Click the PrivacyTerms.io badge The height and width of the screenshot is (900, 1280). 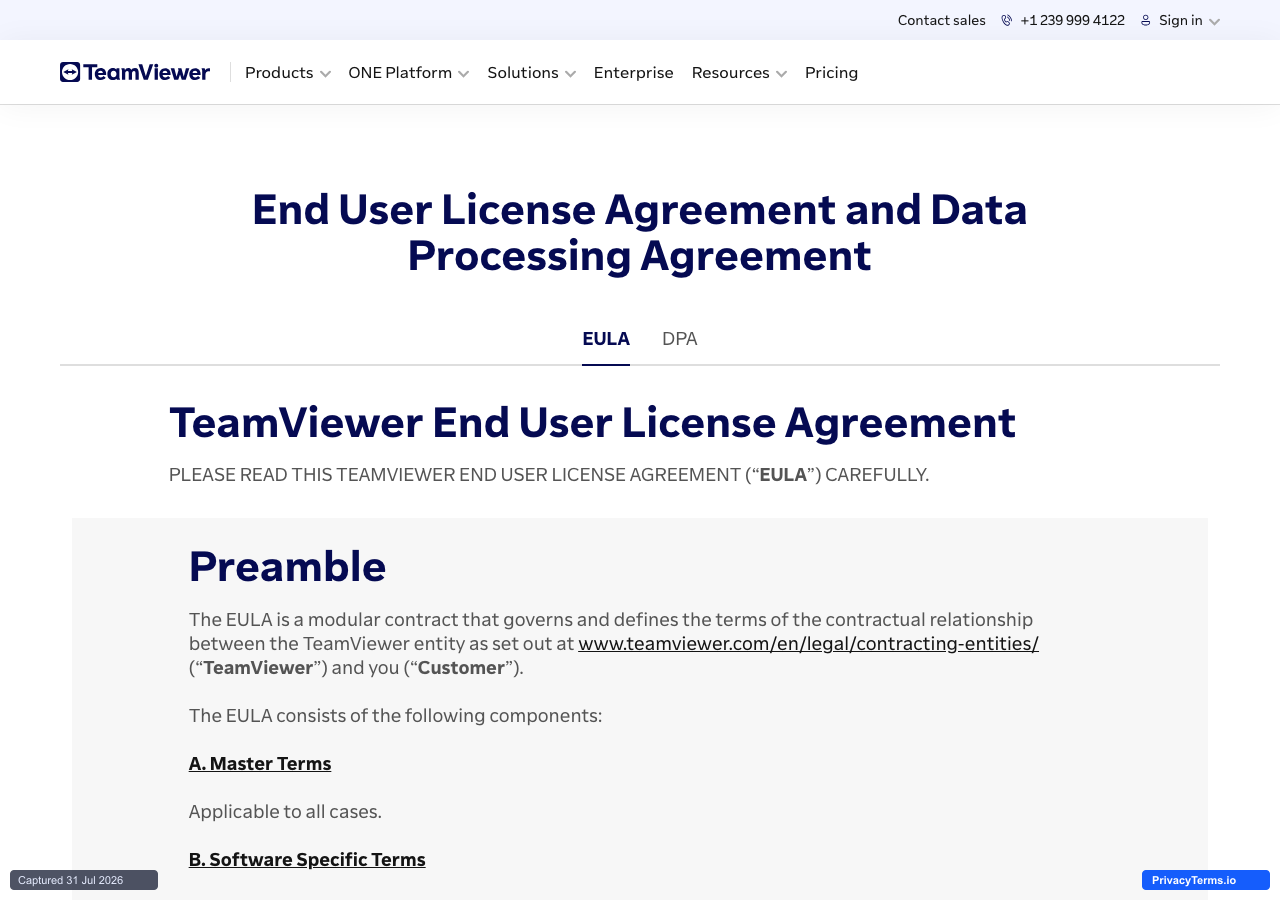[1206, 880]
